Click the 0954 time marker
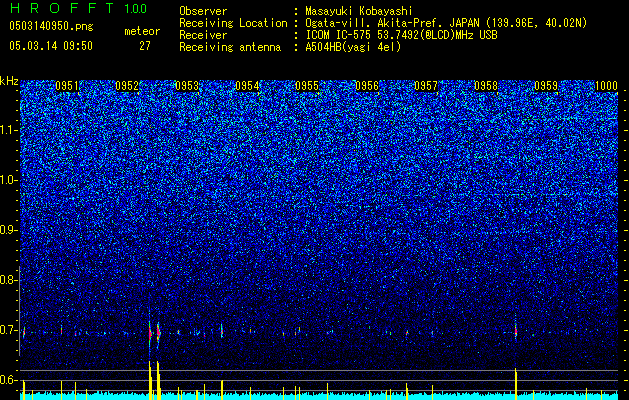The height and width of the screenshot is (400, 629). [x=247, y=86]
